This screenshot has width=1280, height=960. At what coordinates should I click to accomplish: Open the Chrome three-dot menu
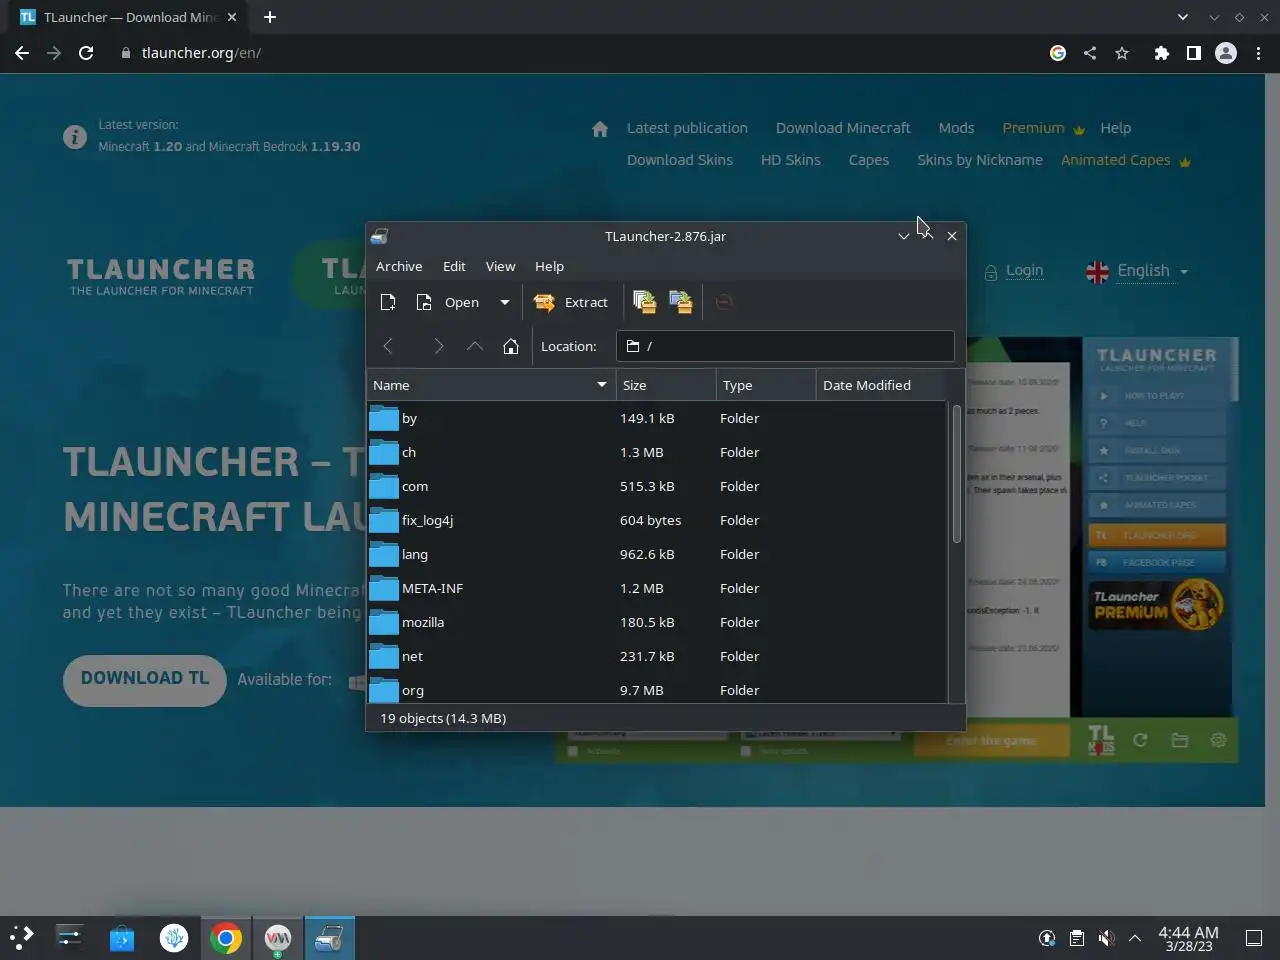(x=1258, y=53)
